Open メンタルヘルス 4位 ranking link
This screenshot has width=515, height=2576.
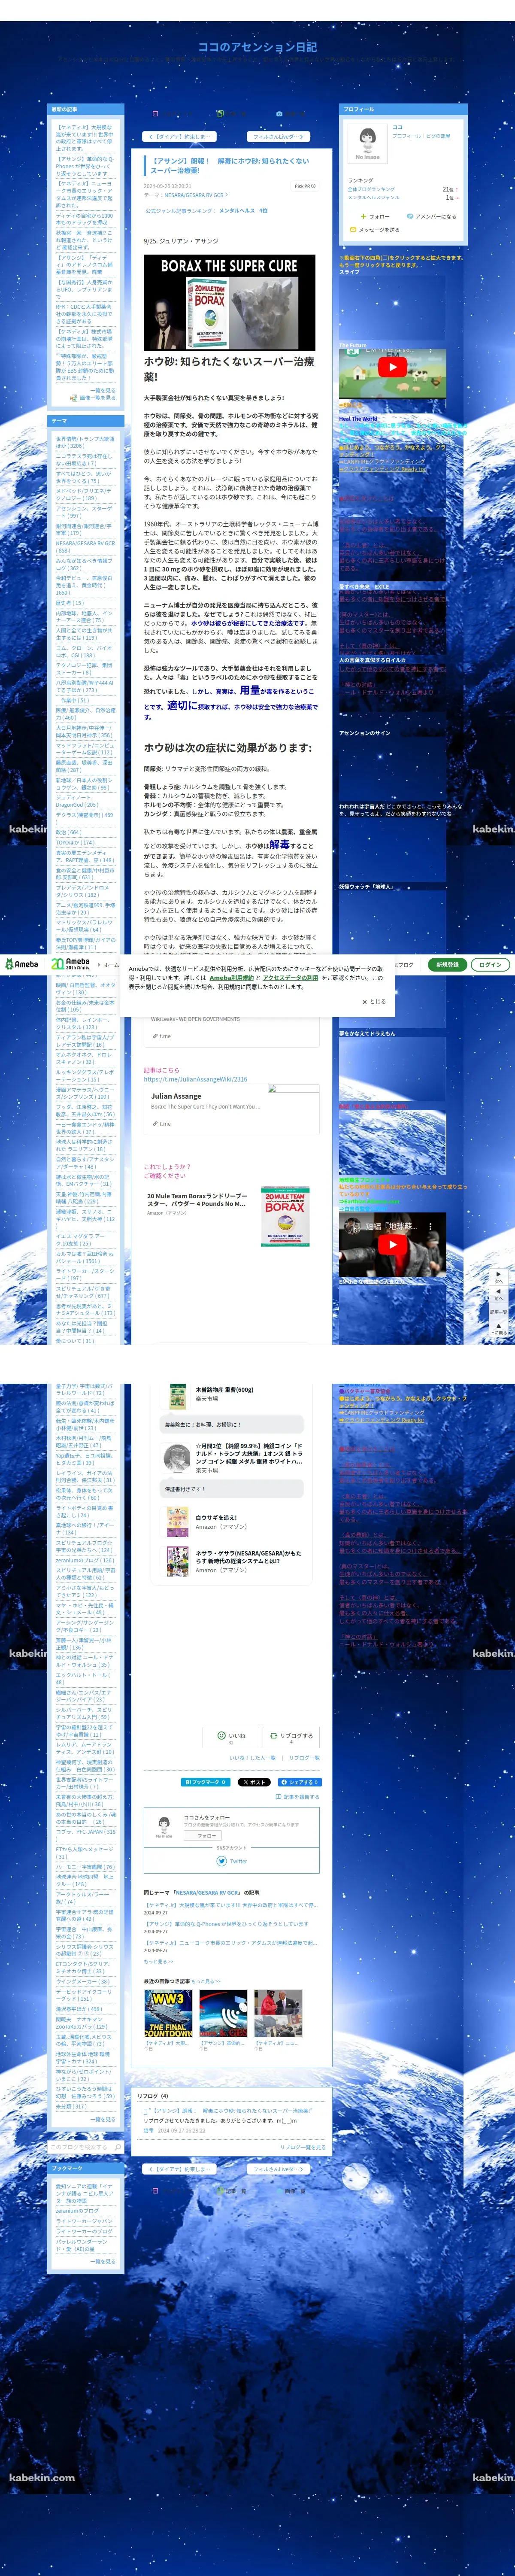[x=243, y=211]
